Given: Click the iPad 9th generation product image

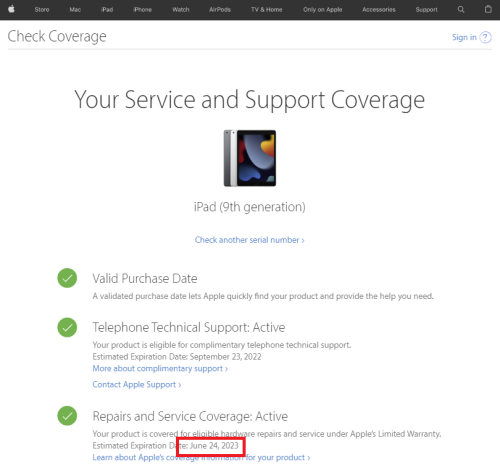Looking at the screenshot, I should click(250, 158).
